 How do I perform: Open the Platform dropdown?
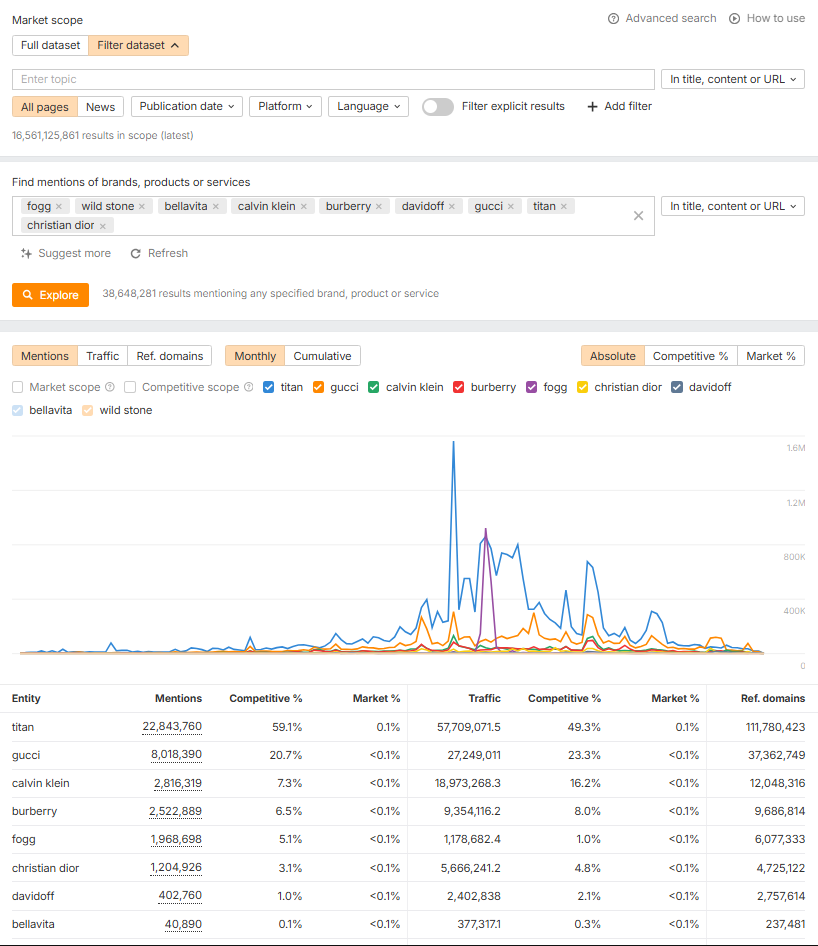point(285,107)
